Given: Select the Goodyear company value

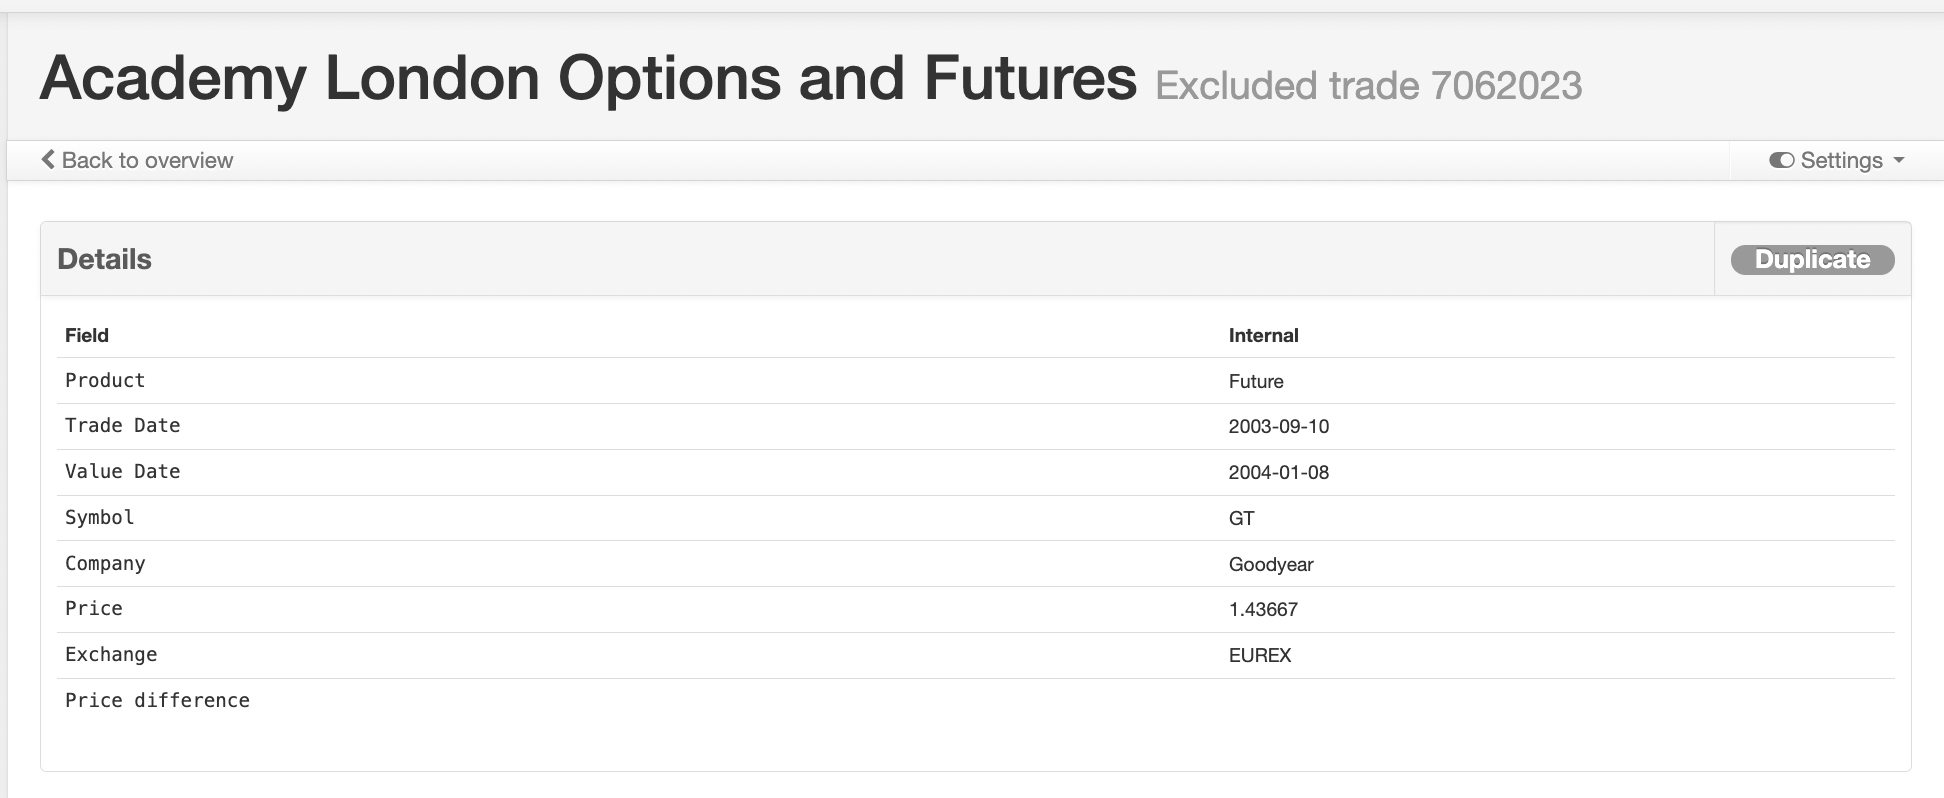Looking at the screenshot, I should (1271, 564).
